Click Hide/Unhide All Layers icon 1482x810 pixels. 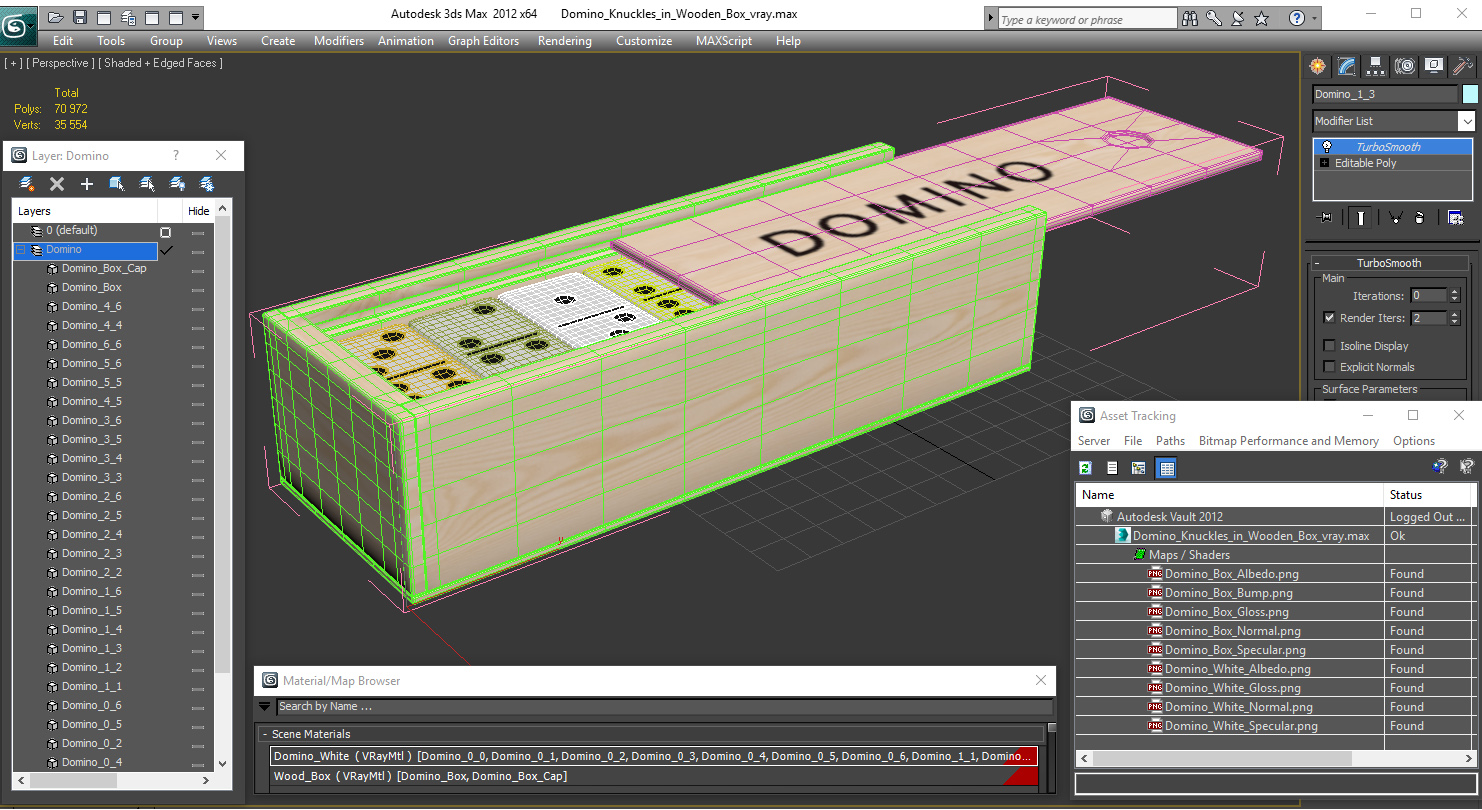[177, 184]
